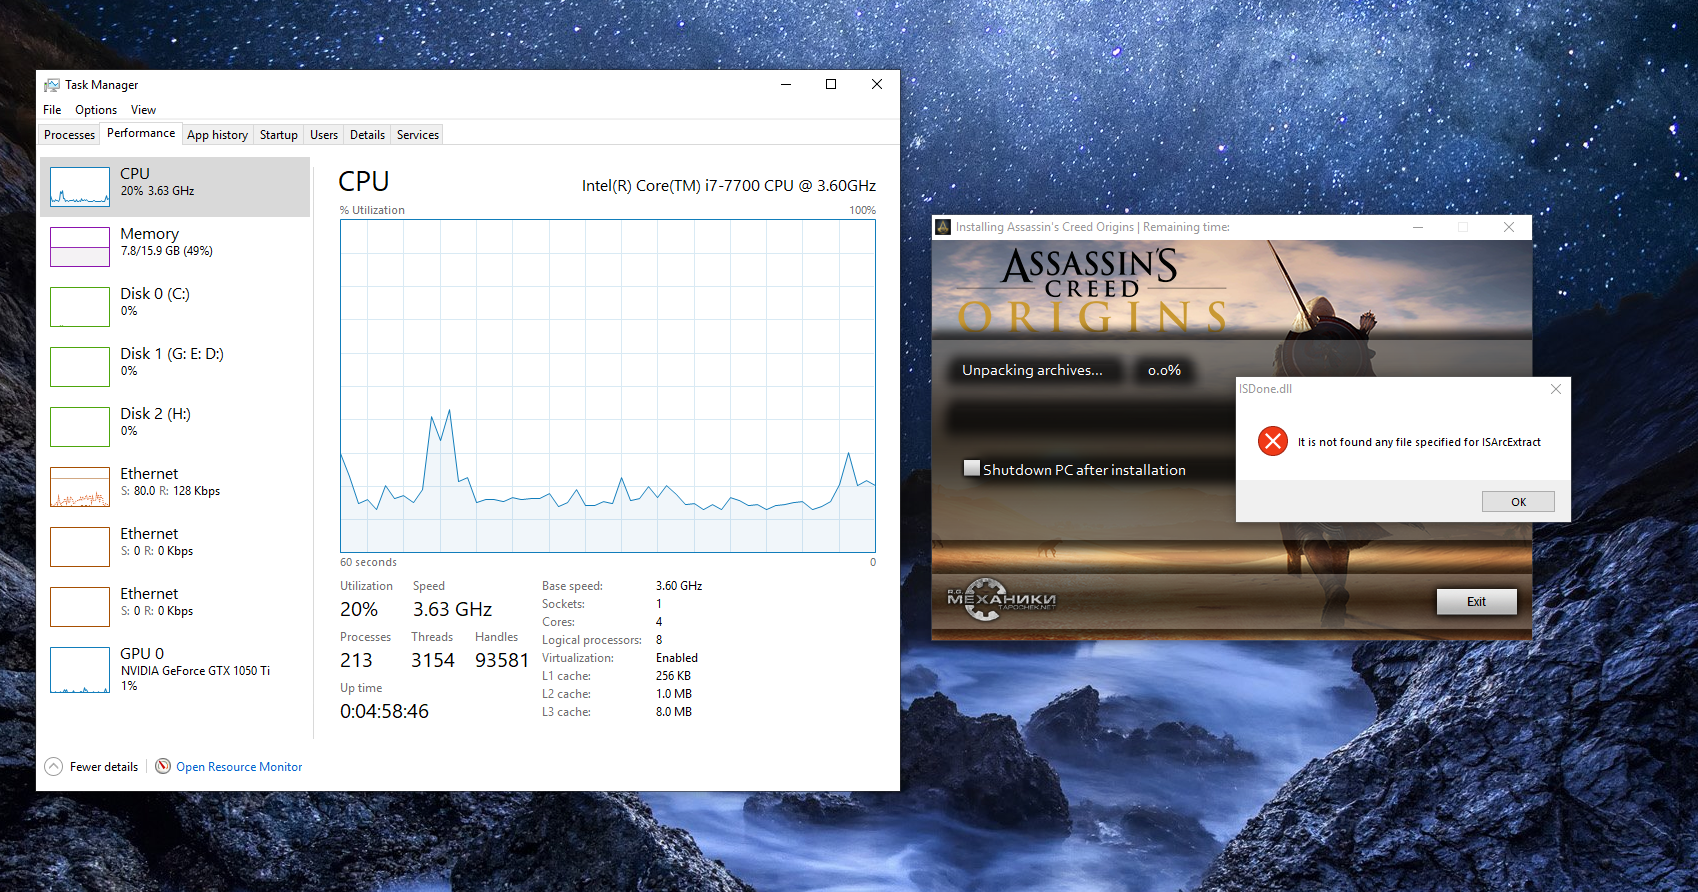This screenshot has height=892, width=1698.
Task: Click the L3 cache 8.0 MB value
Action: pyautogui.click(x=674, y=712)
